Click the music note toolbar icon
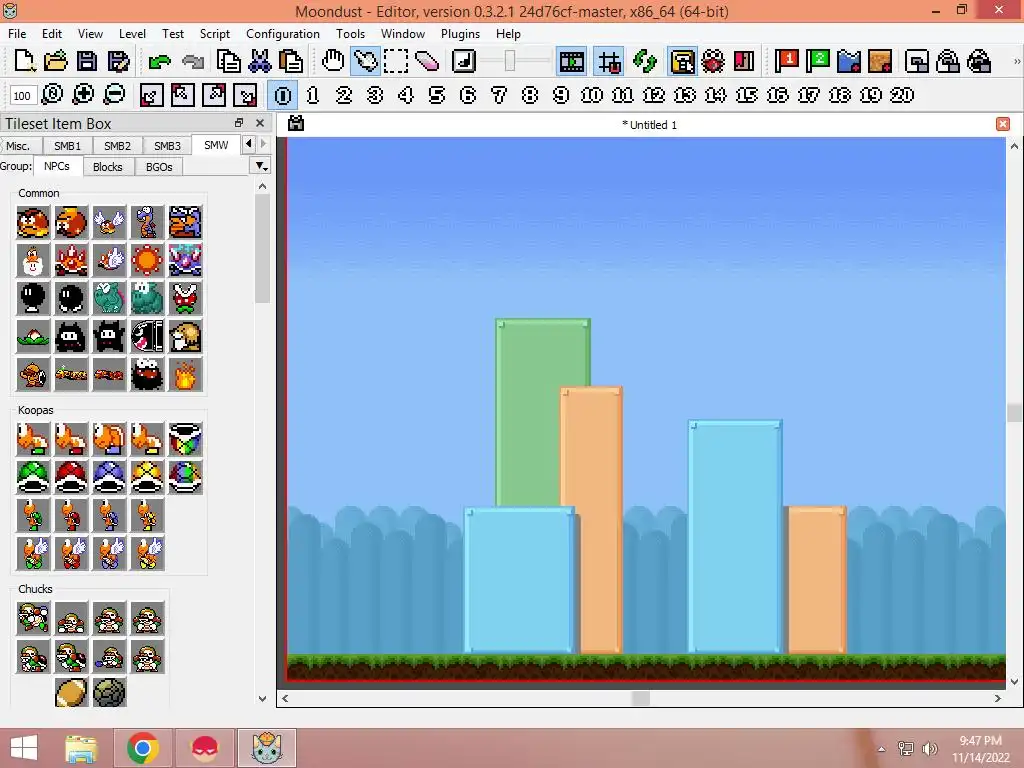Image resolution: width=1024 pixels, height=768 pixels. tap(464, 61)
